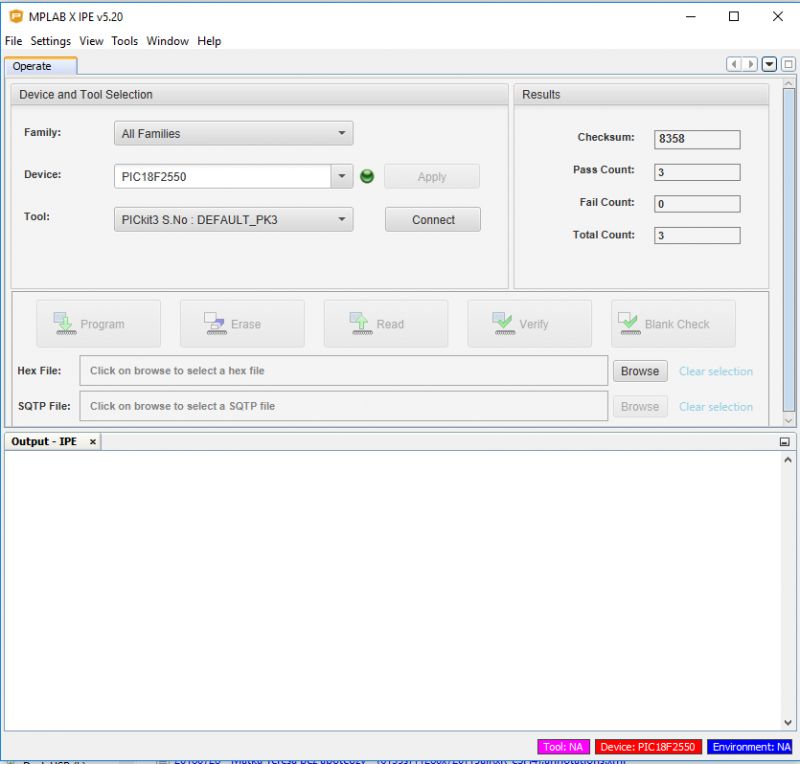800x764 pixels.
Task: Click the MPLAB X IPE app icon
Action: coord(16,16)
